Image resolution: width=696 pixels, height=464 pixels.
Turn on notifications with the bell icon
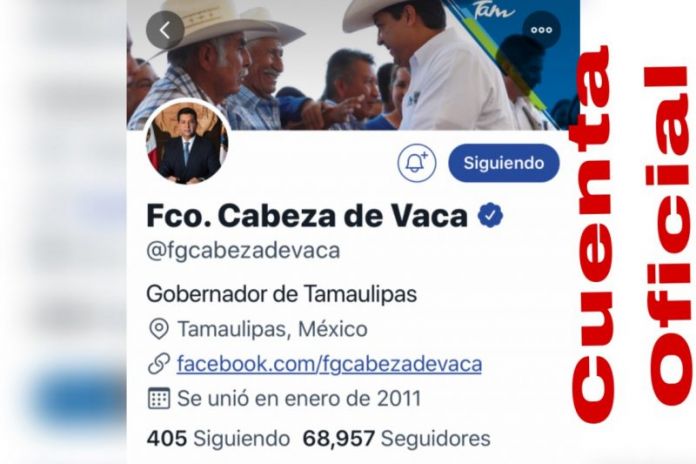pyautogui.click(x=416, y=163)
